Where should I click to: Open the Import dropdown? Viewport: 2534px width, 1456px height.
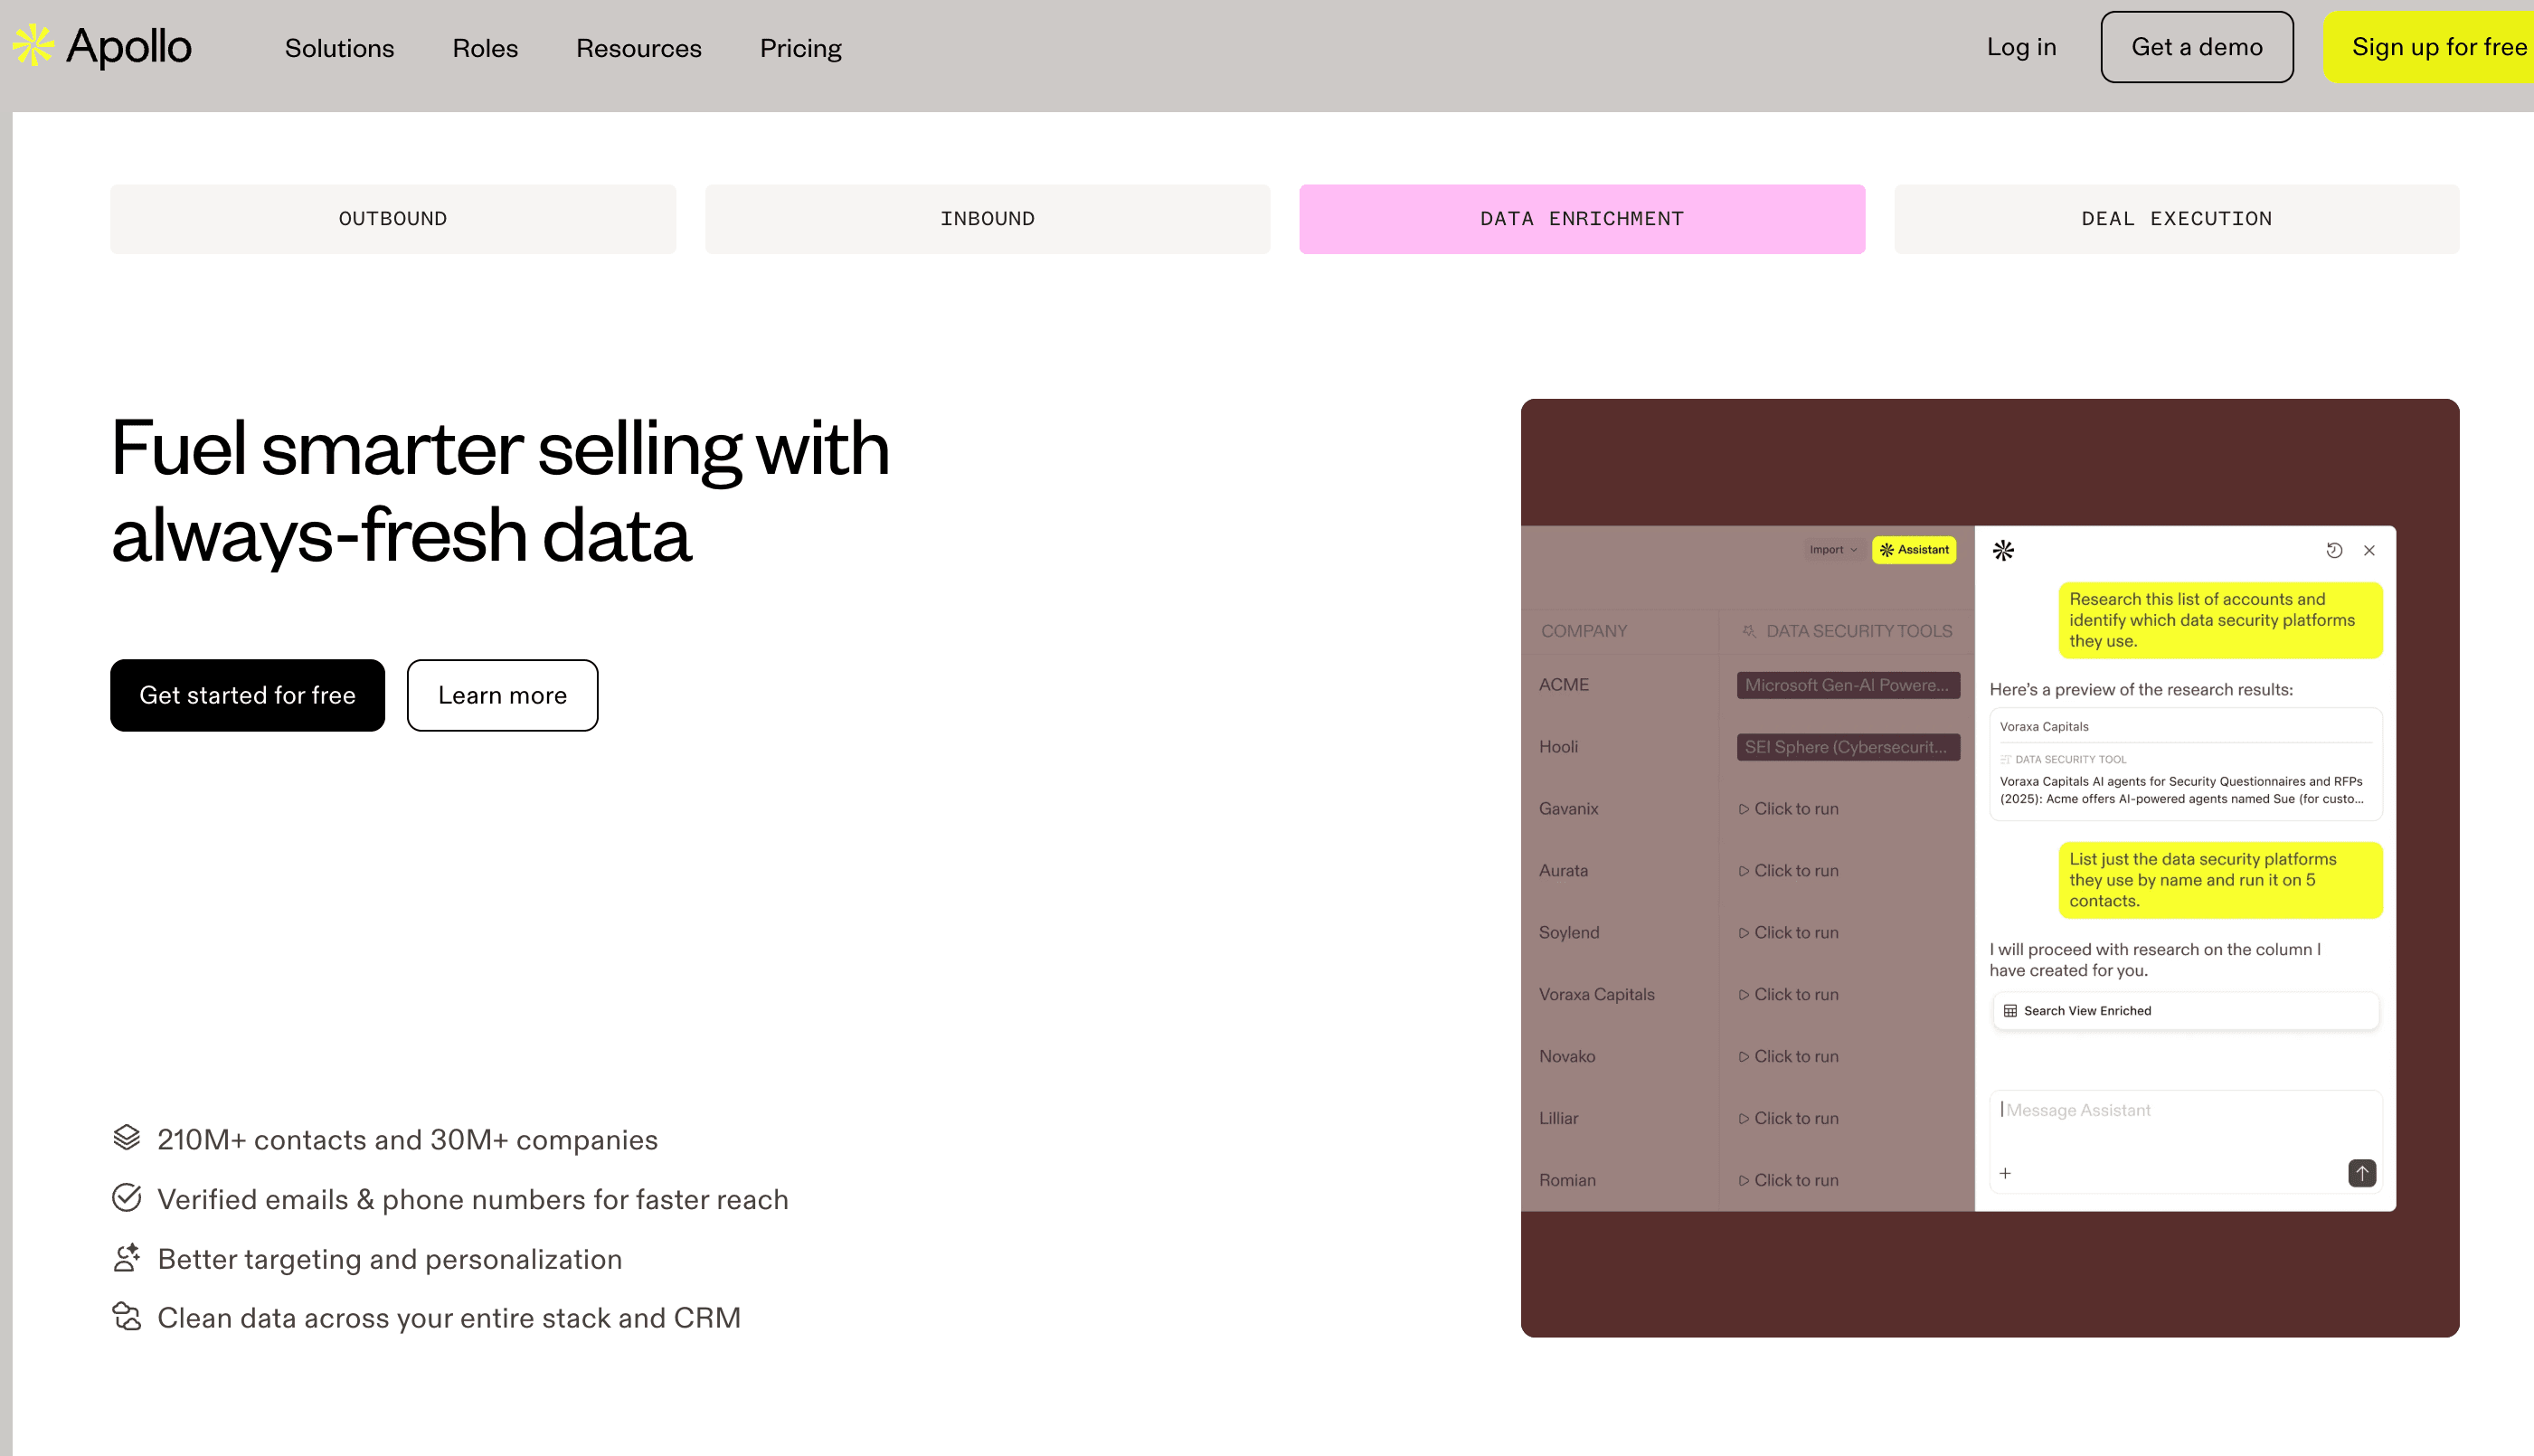[x=1830, y=549]
